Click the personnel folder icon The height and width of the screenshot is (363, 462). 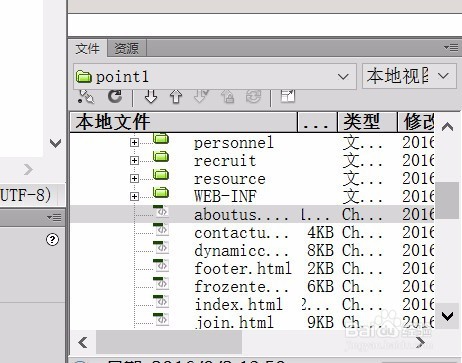click(x=161, y=139)
